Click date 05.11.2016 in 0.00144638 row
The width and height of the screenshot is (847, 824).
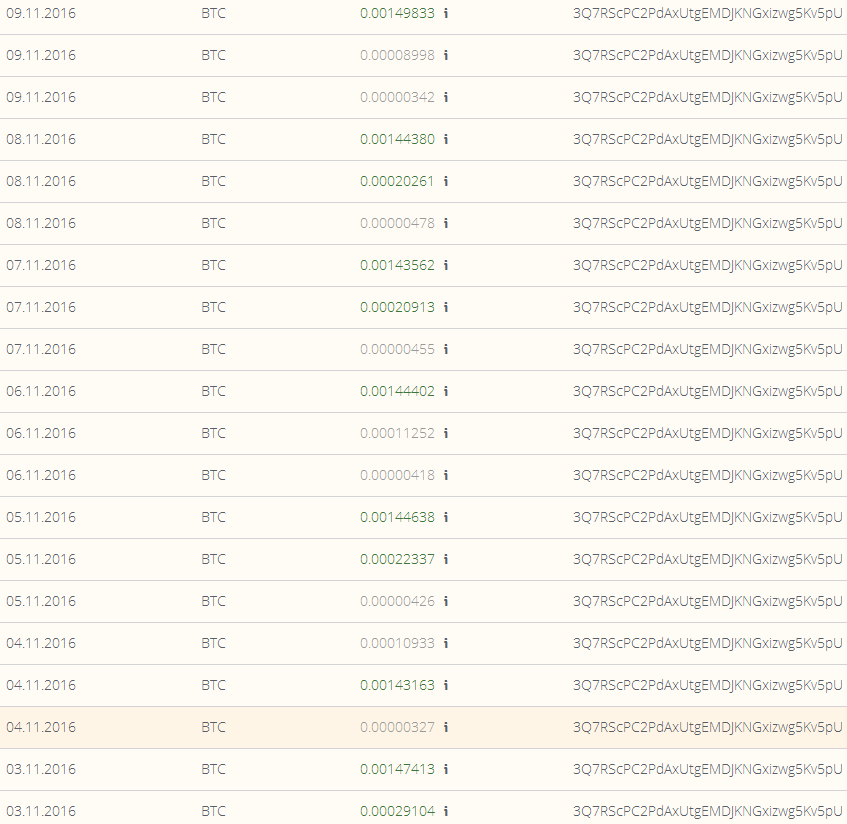click(x=41, y=518)
